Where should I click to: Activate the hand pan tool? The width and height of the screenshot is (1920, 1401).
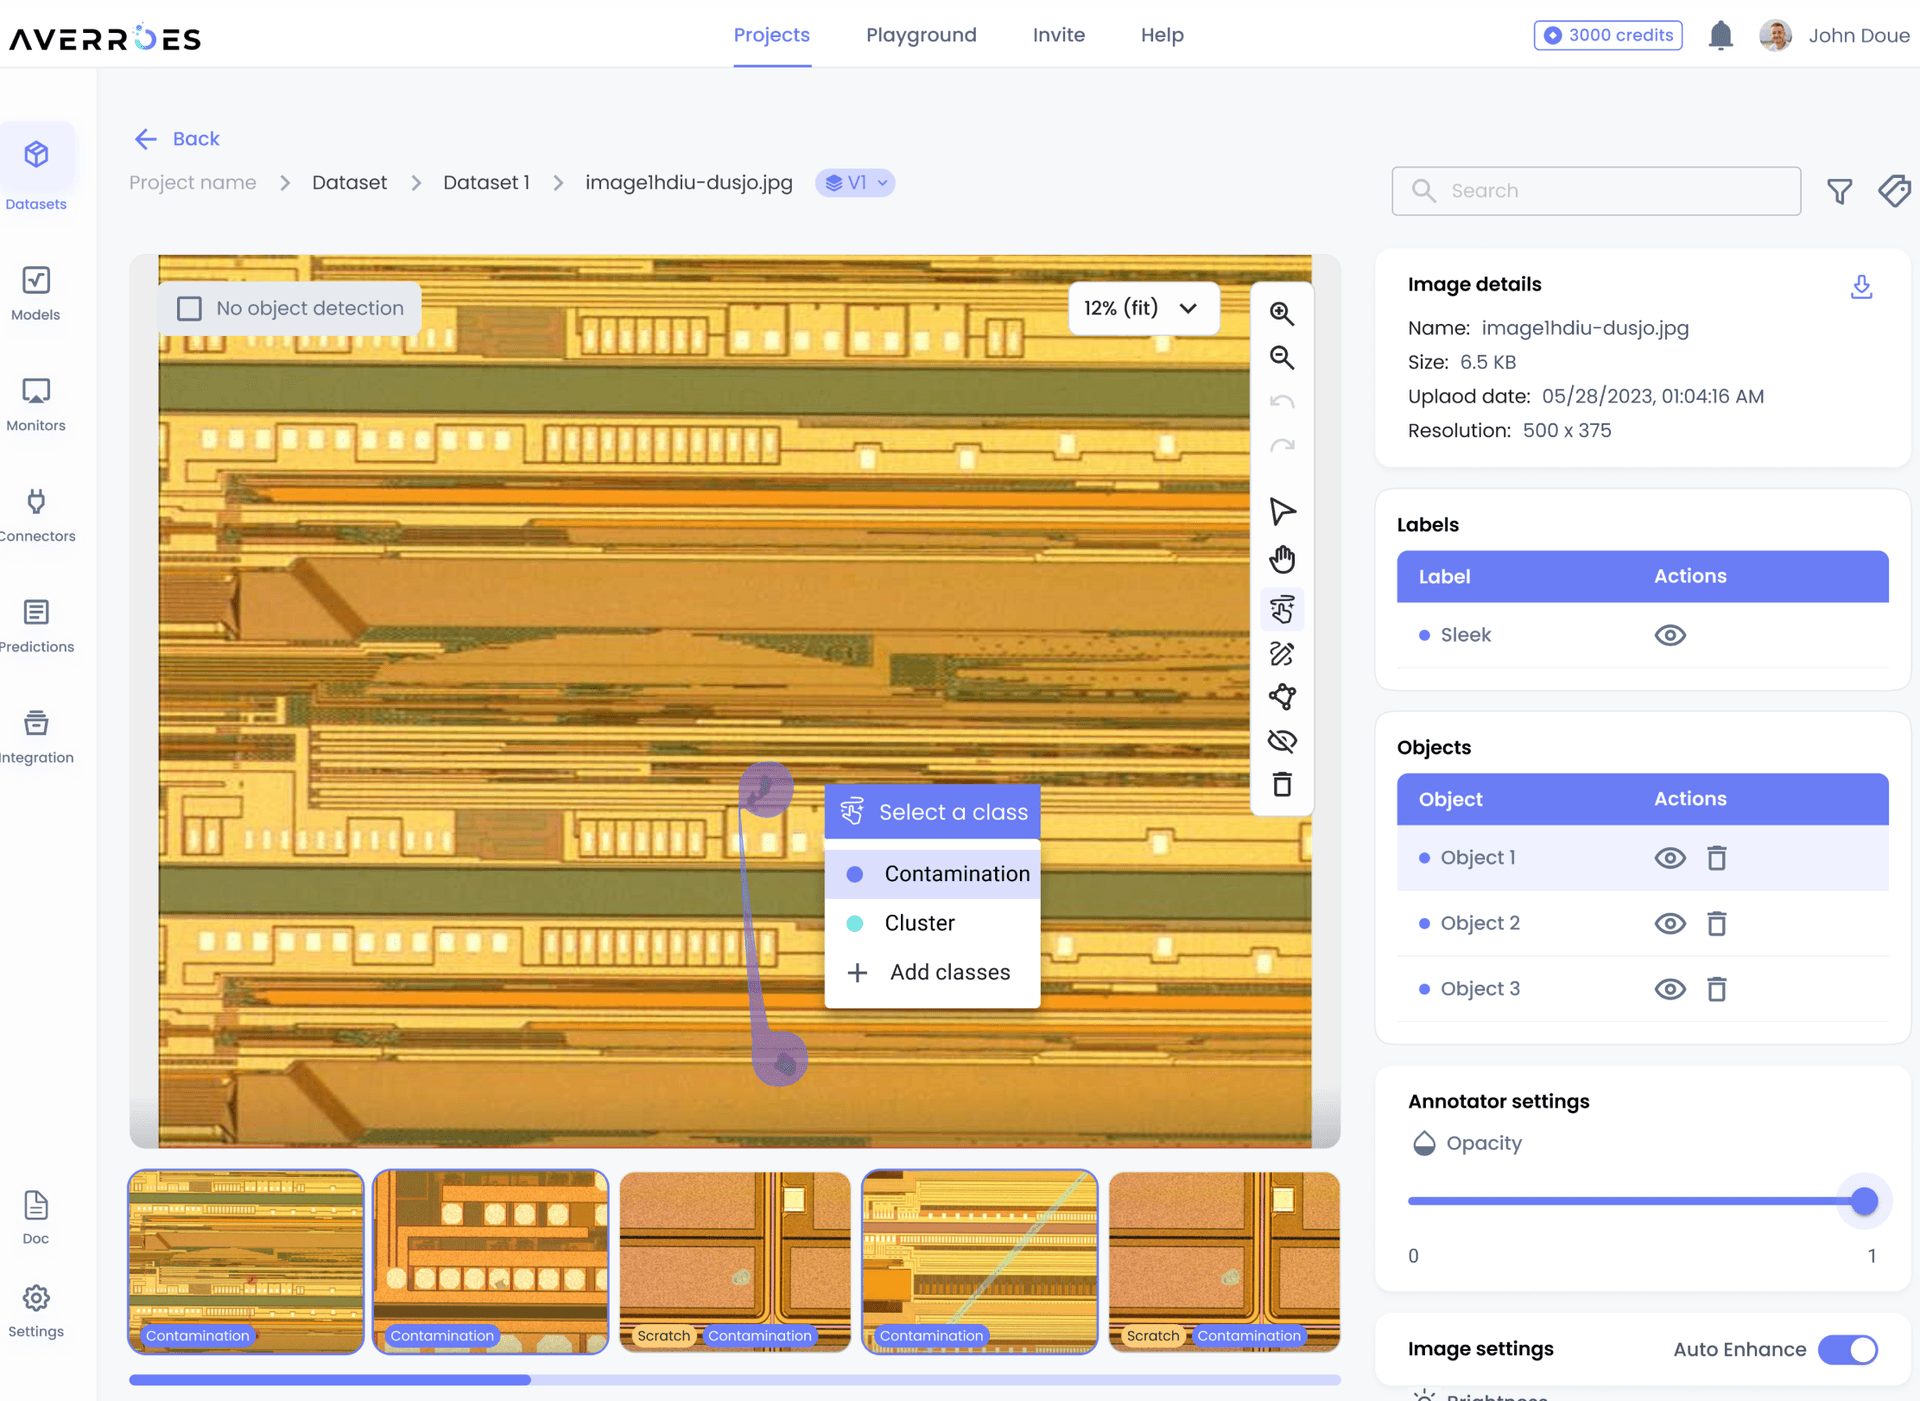(x=1282, y=559)
